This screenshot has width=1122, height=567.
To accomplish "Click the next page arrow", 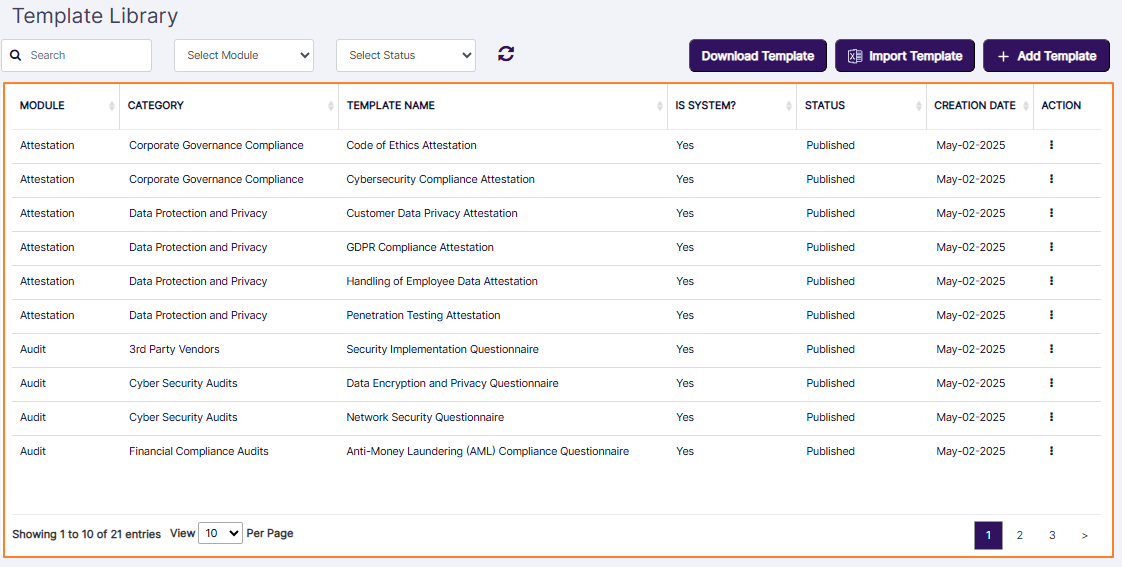I will (x=1085, y=536).
